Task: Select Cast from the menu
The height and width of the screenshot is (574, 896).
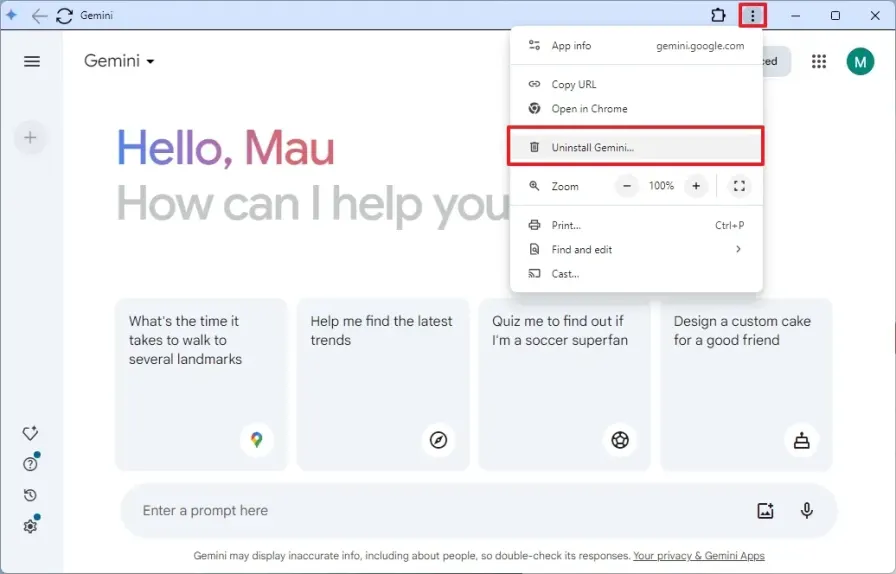Action: click(x=636, y=274)
